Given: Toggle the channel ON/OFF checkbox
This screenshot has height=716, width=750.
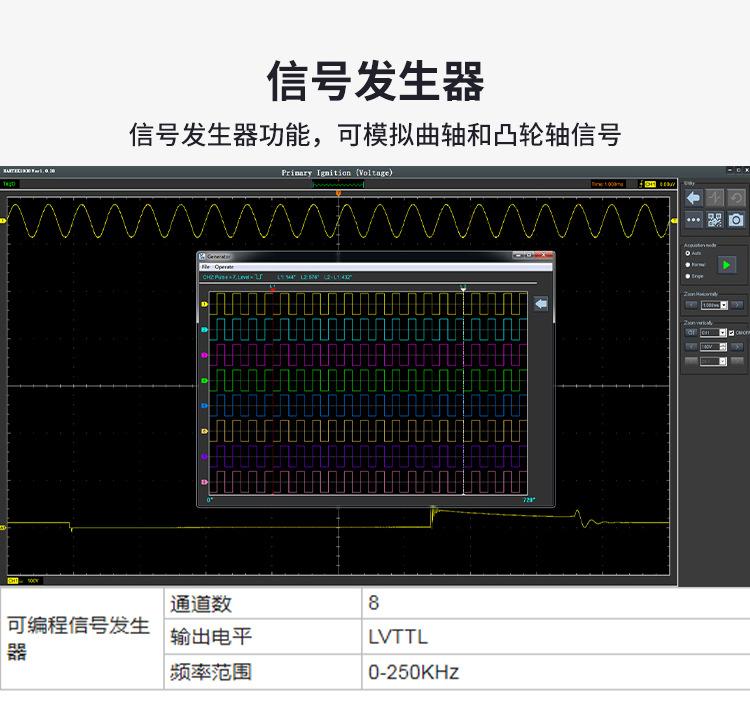Looking at the screenshot, I should (732, 333).
